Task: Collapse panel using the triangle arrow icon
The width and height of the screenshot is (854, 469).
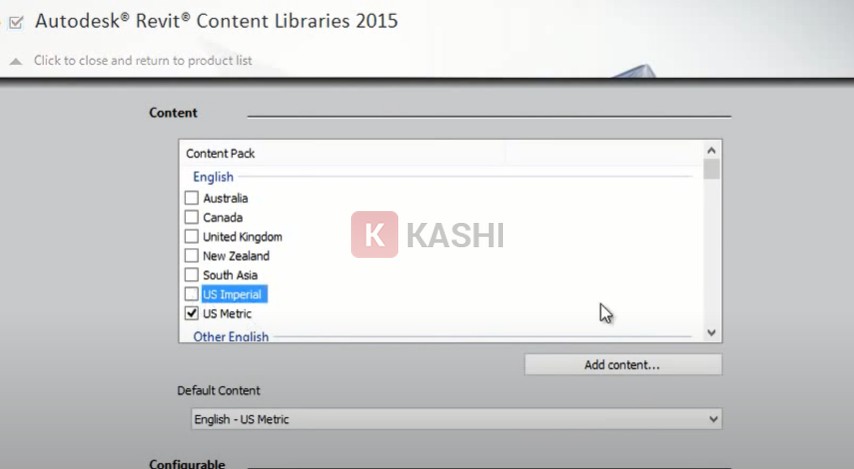Action: (x=15, y=61)
